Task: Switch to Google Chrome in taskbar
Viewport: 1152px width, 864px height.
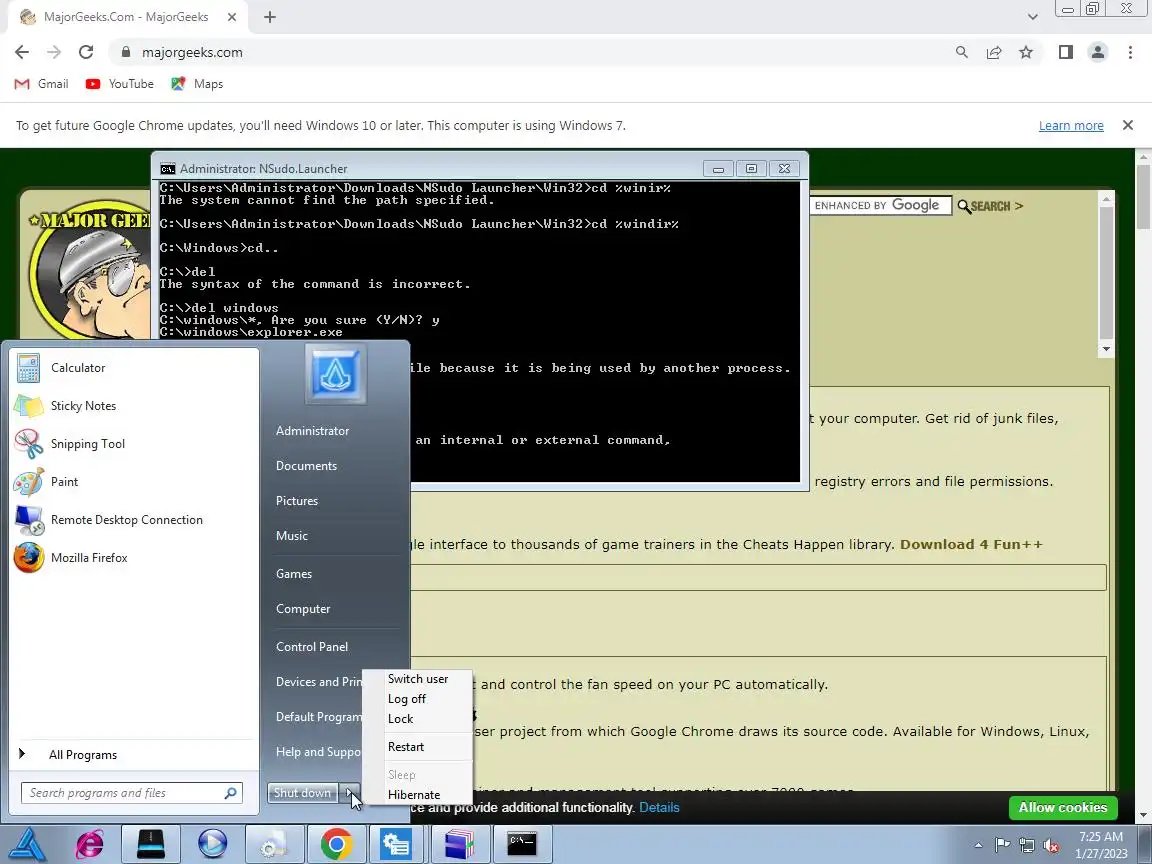Action: [x=336, y=844]
